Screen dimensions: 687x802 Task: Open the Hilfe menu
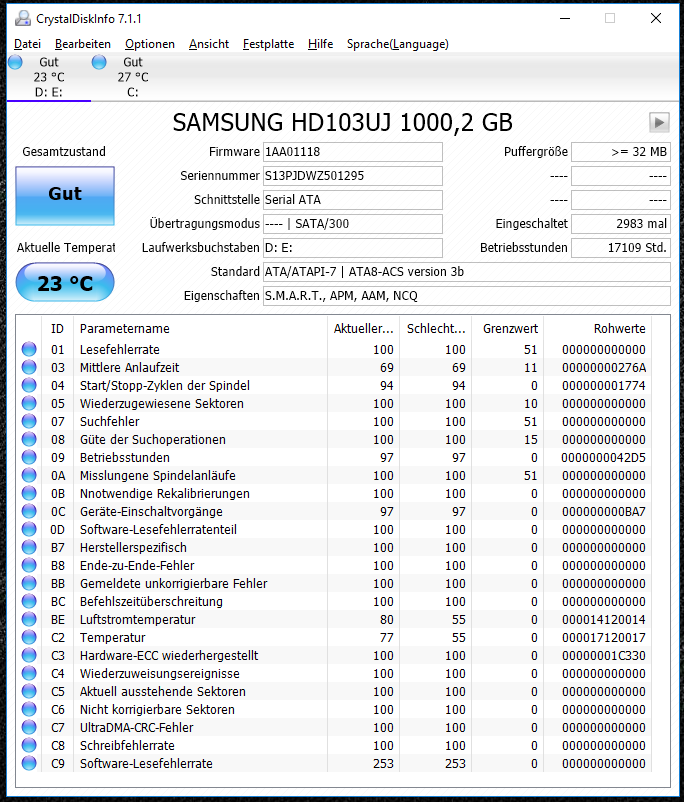click(320, 44)
